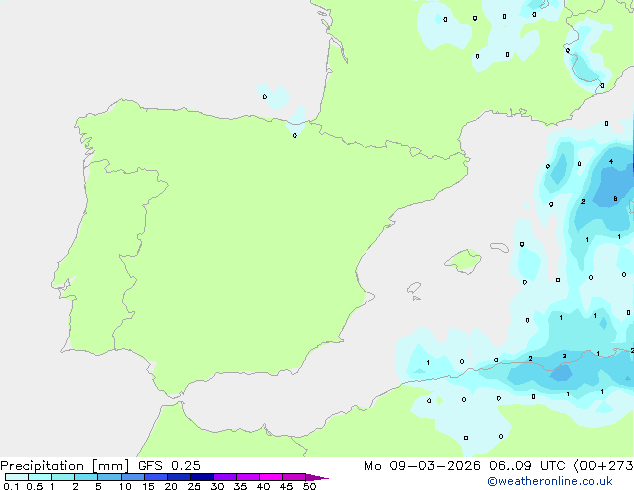The image size is (634, 490).
Task: Click the 'GFS 0.25' model label
Action: [169, 466]
